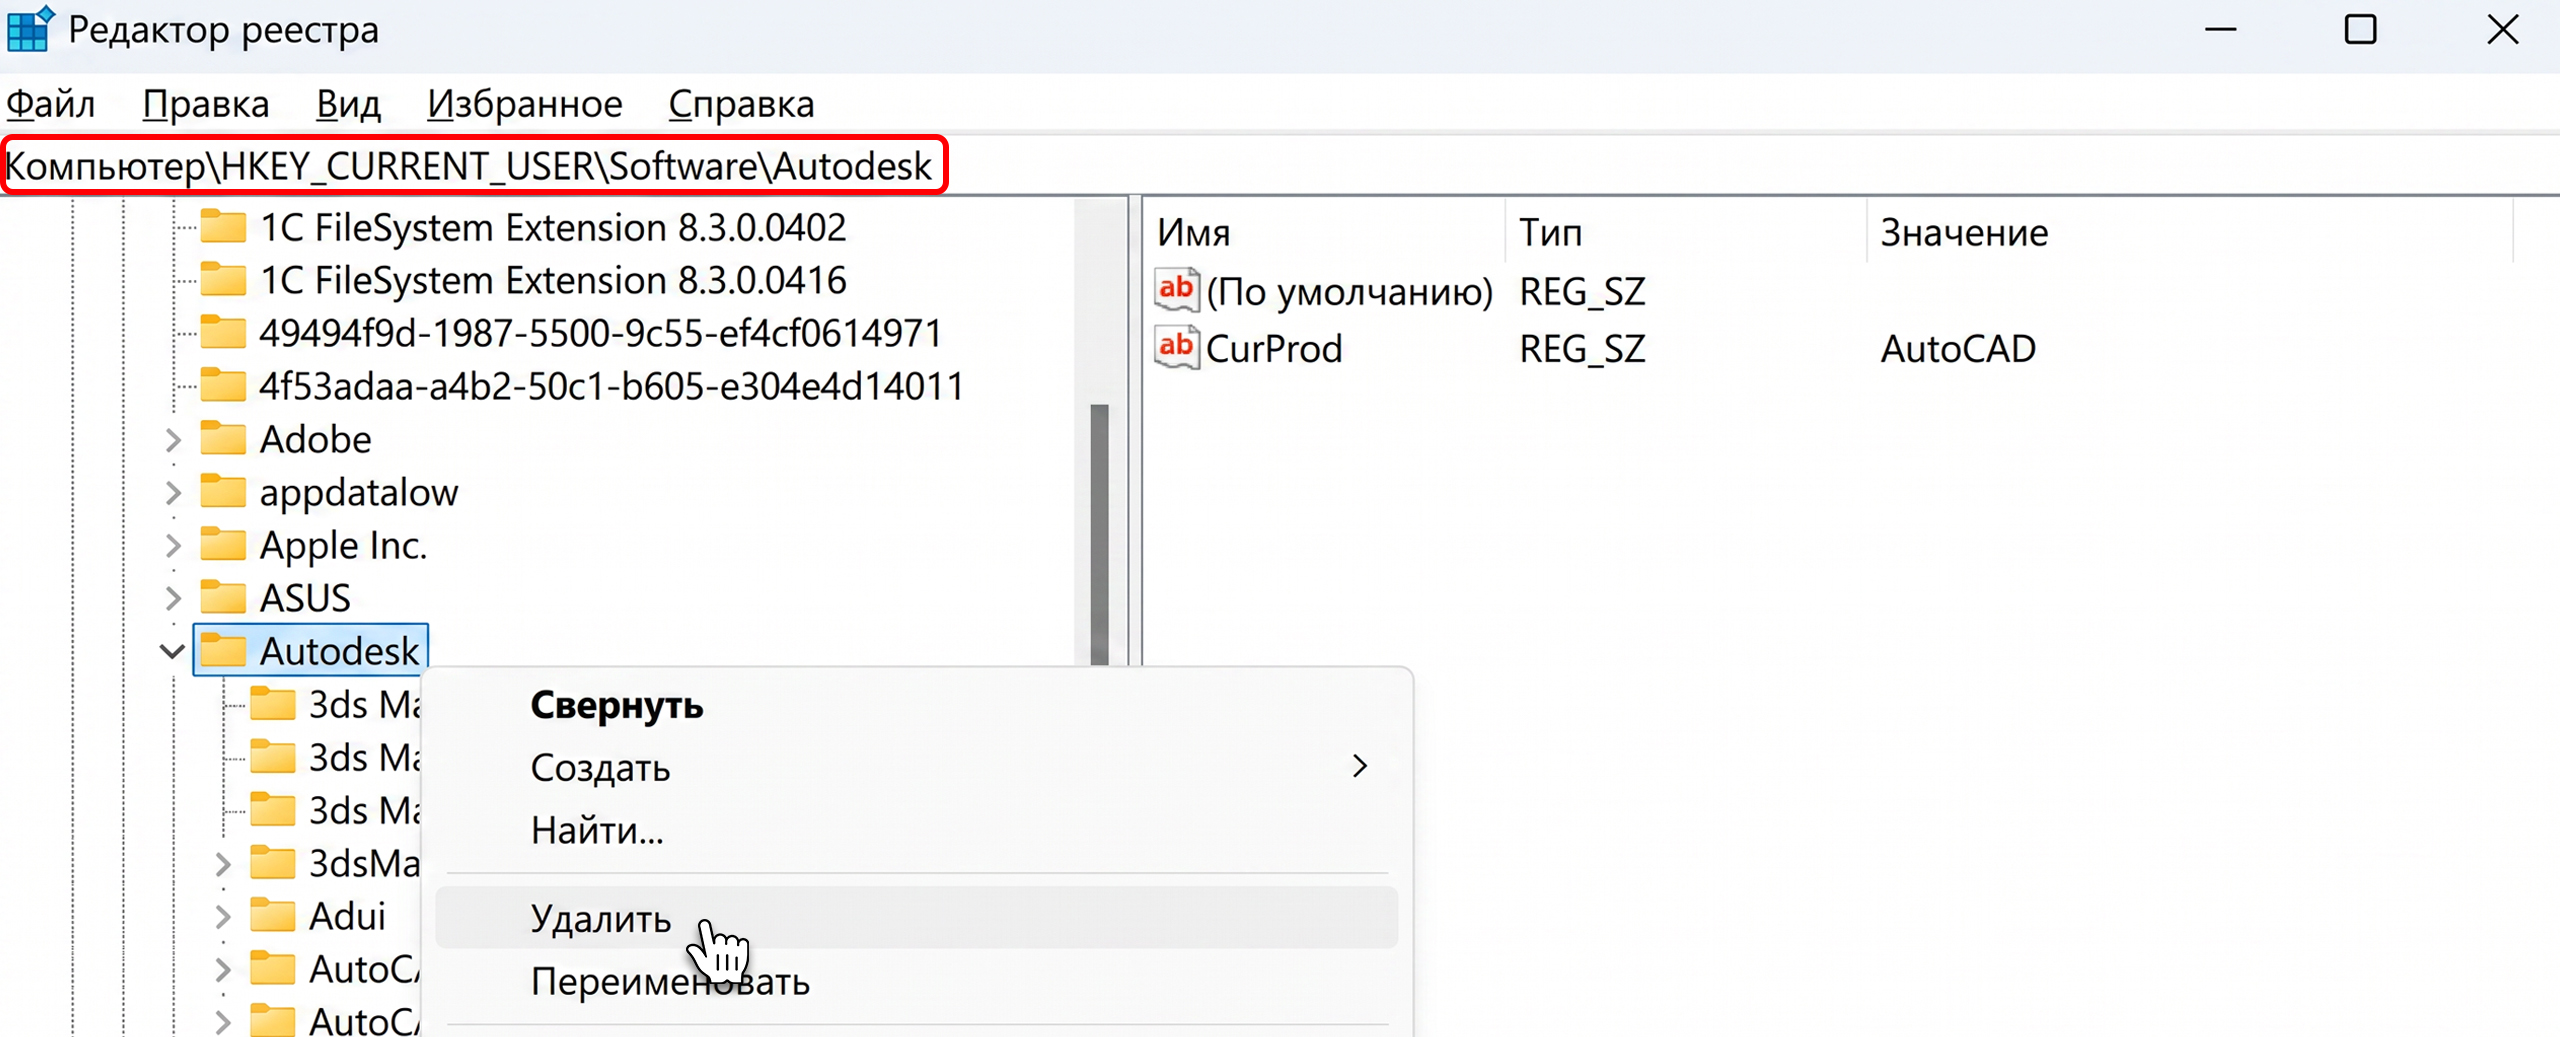Click the Adui subkey folder icon
Image resolution: width=2560 pixels, height=1037 pixels.
(x=272, y=915)
